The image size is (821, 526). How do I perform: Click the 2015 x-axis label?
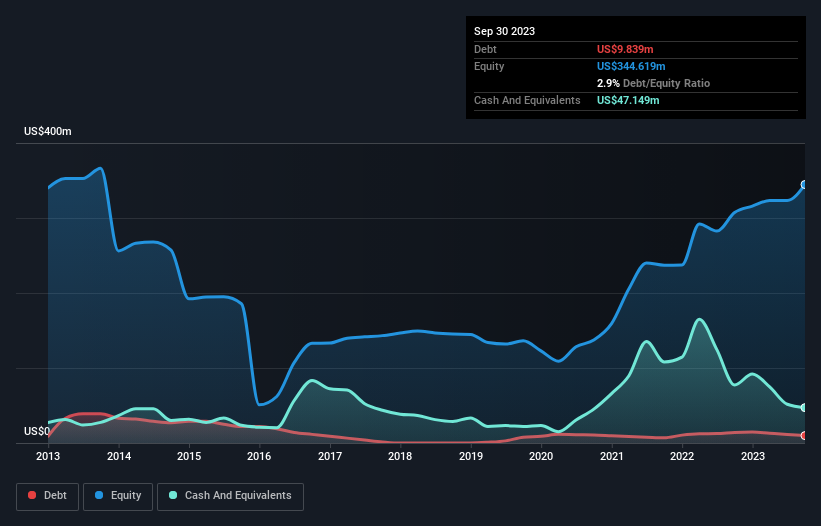click(x=189, y=456)
